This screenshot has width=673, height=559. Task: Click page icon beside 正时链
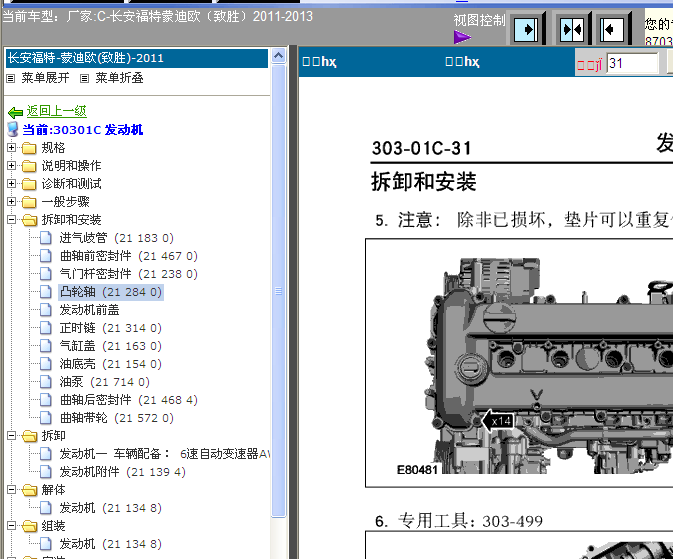[x=45, y=328]
